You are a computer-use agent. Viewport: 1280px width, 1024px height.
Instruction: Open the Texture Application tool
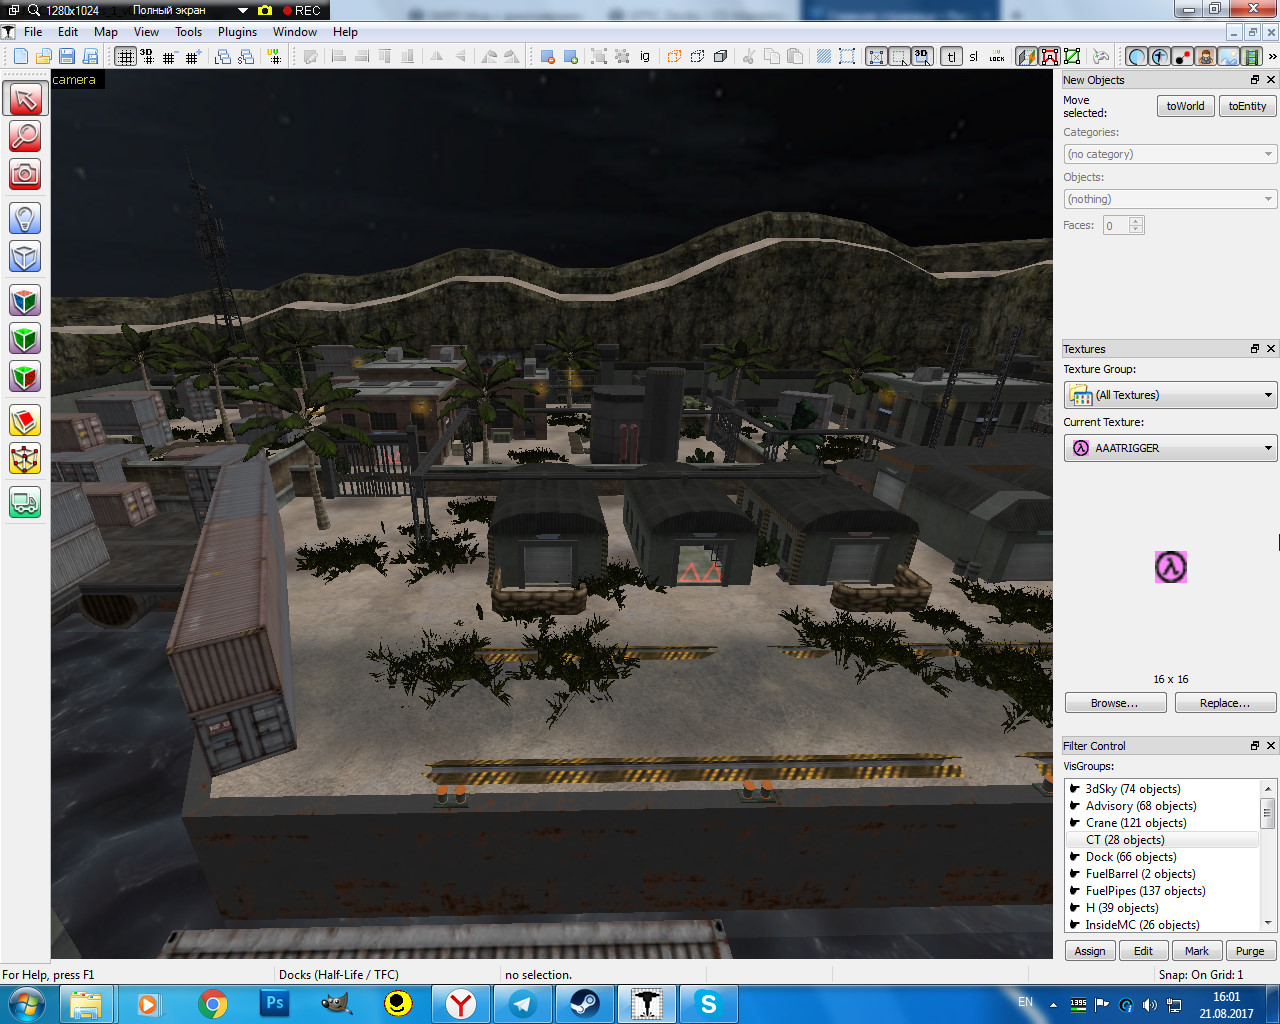coord(25,300)
